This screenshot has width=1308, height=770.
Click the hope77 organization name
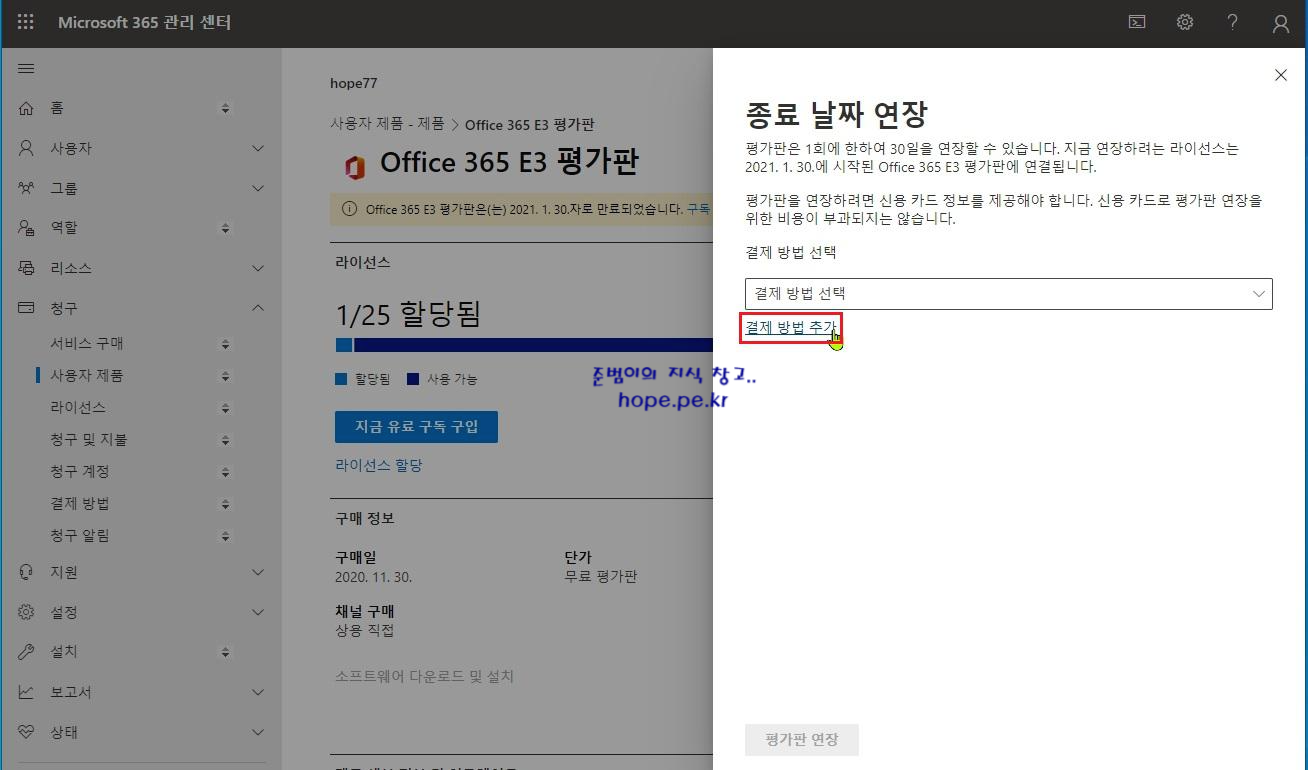tap(354, 83)
